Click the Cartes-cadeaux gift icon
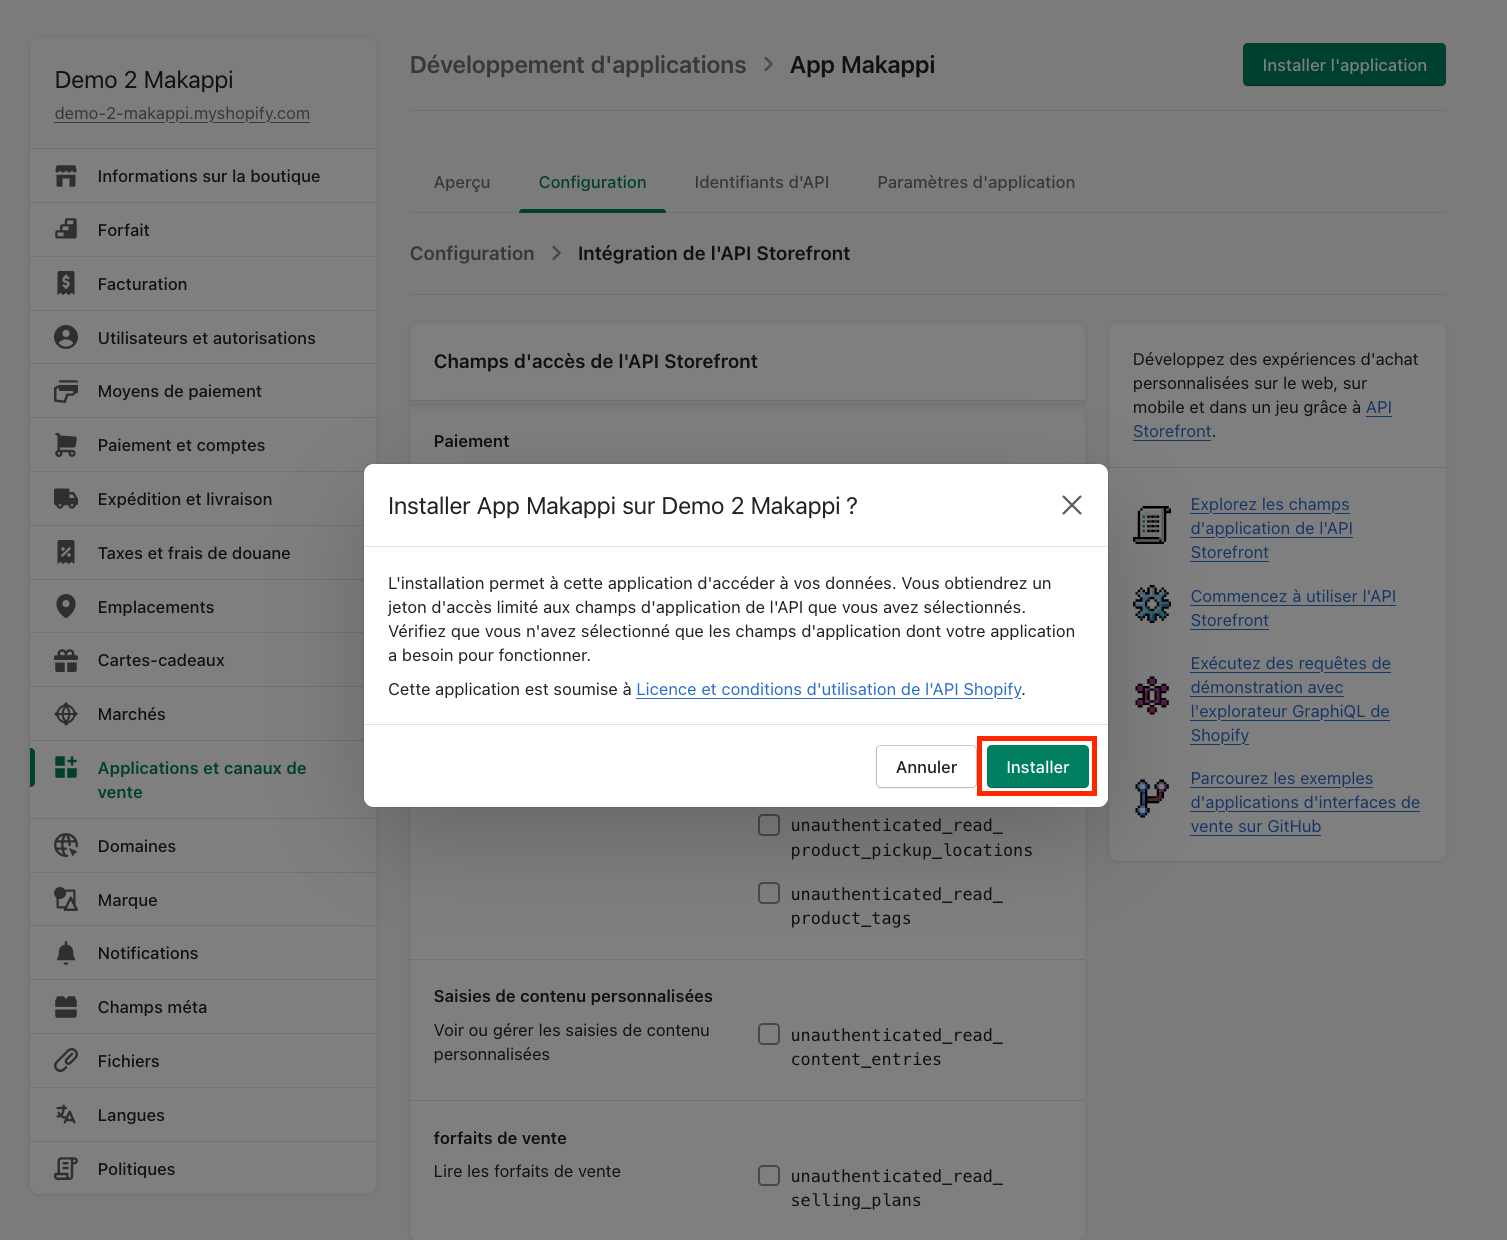This screenshot has height=1240, width=1507. tap(66, 660)
